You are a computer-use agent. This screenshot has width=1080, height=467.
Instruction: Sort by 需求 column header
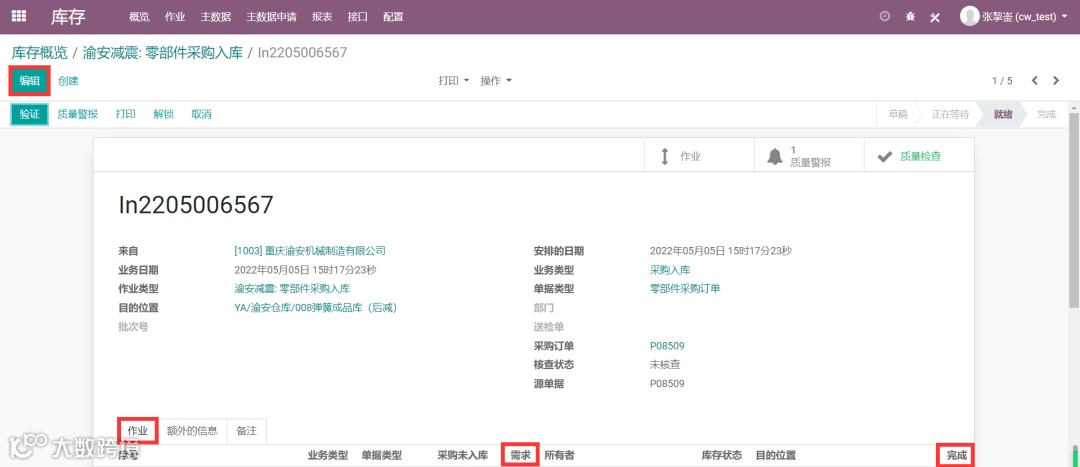[520, 455]
